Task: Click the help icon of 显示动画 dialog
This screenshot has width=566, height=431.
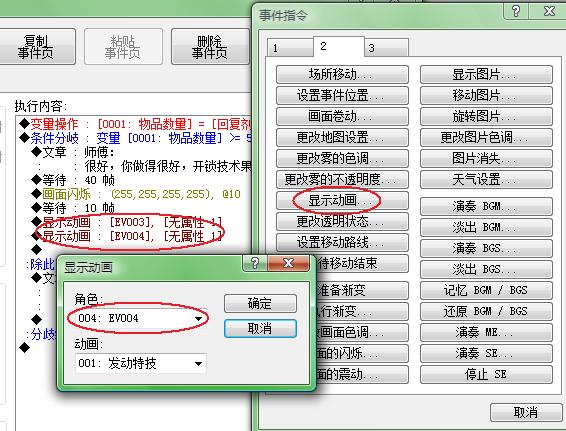Action: pyautogui.click(x=255, y=263)
